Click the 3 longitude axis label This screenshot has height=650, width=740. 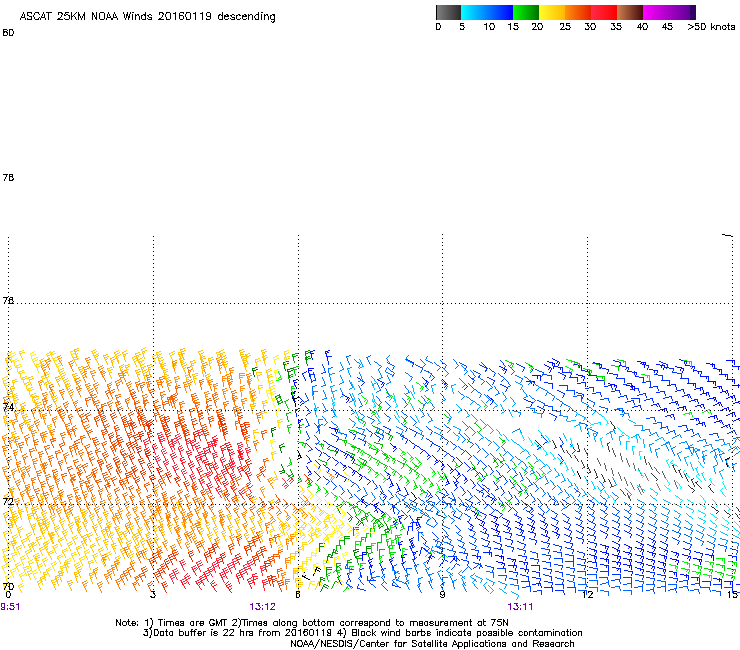click(x=152, y=595)
